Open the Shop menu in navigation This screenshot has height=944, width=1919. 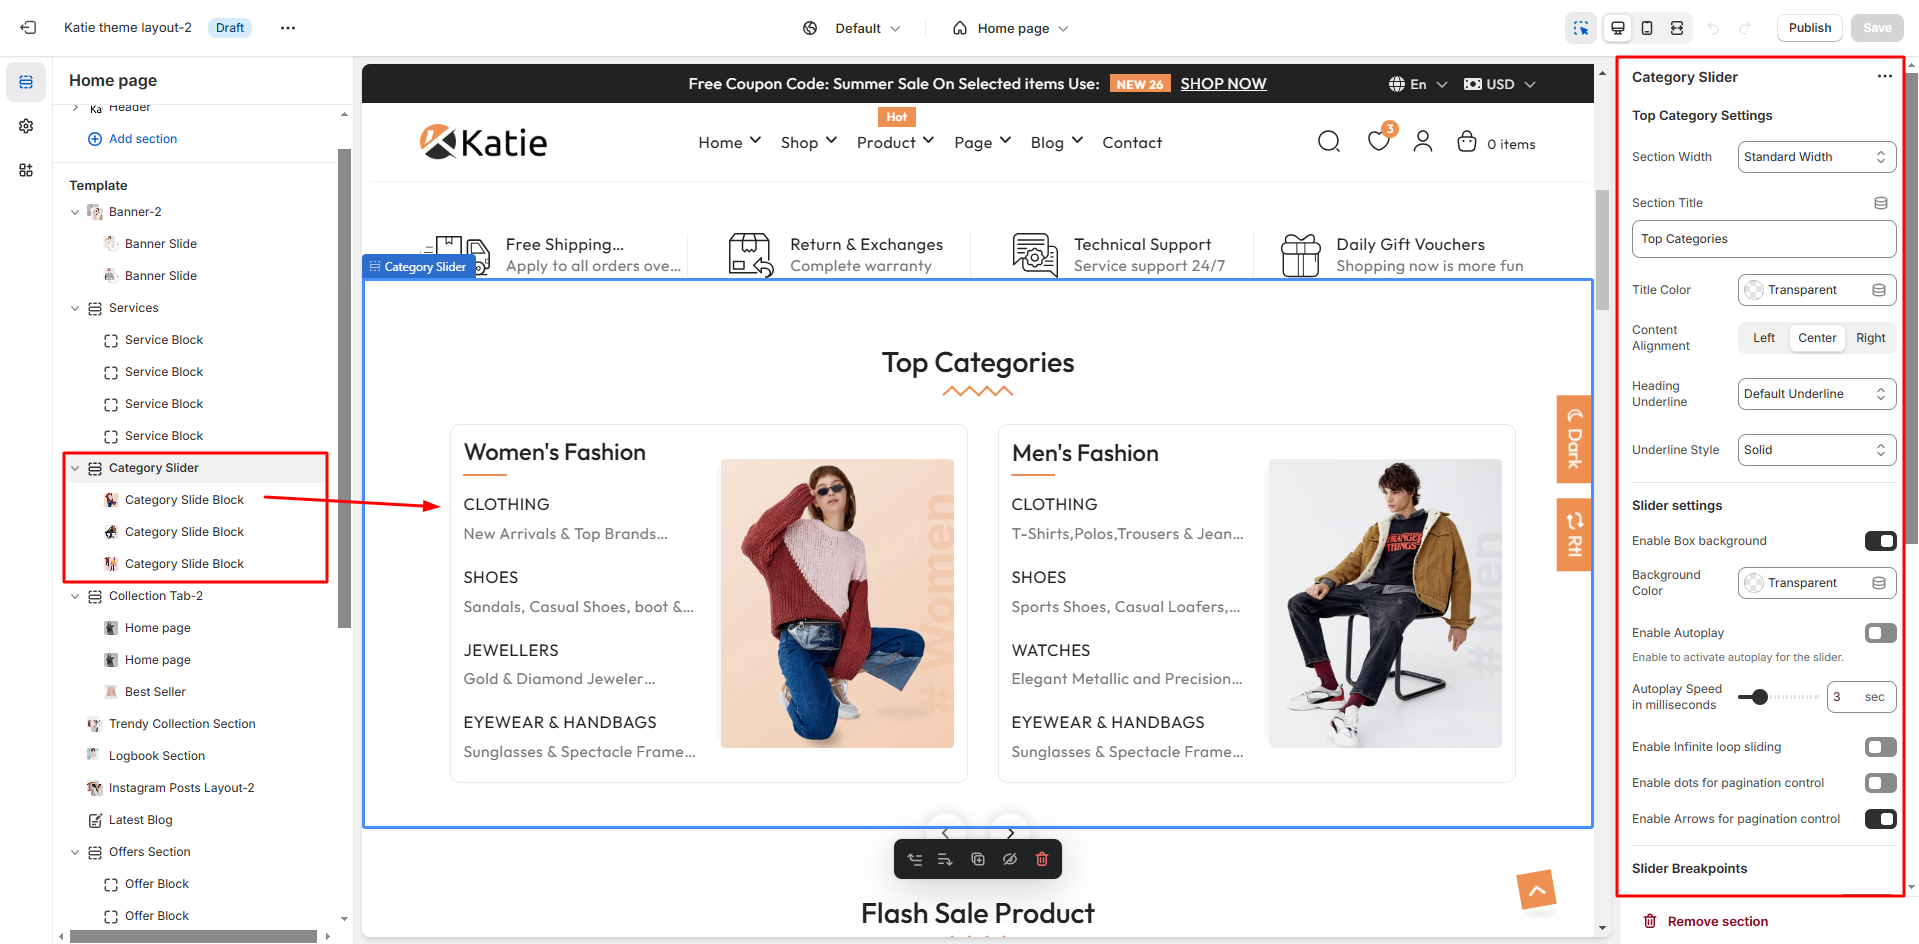click(x=808, y=143)
